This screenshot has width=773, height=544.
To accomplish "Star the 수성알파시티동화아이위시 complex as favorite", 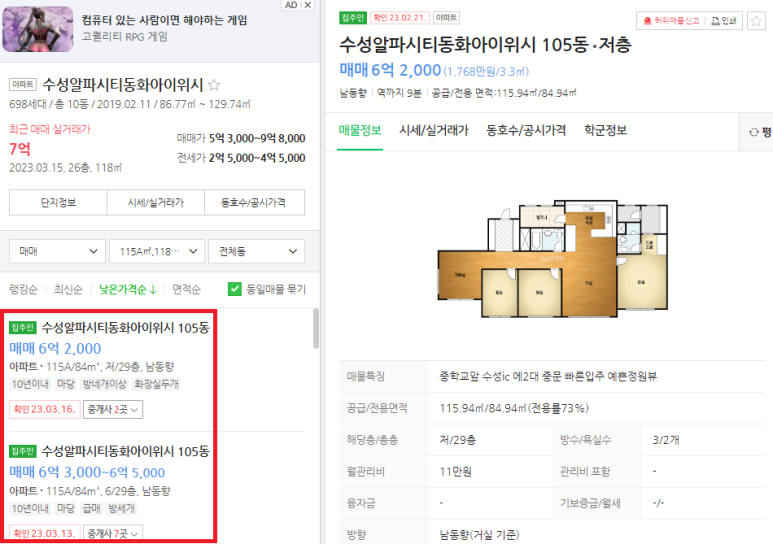I will [x=214, y=85].
